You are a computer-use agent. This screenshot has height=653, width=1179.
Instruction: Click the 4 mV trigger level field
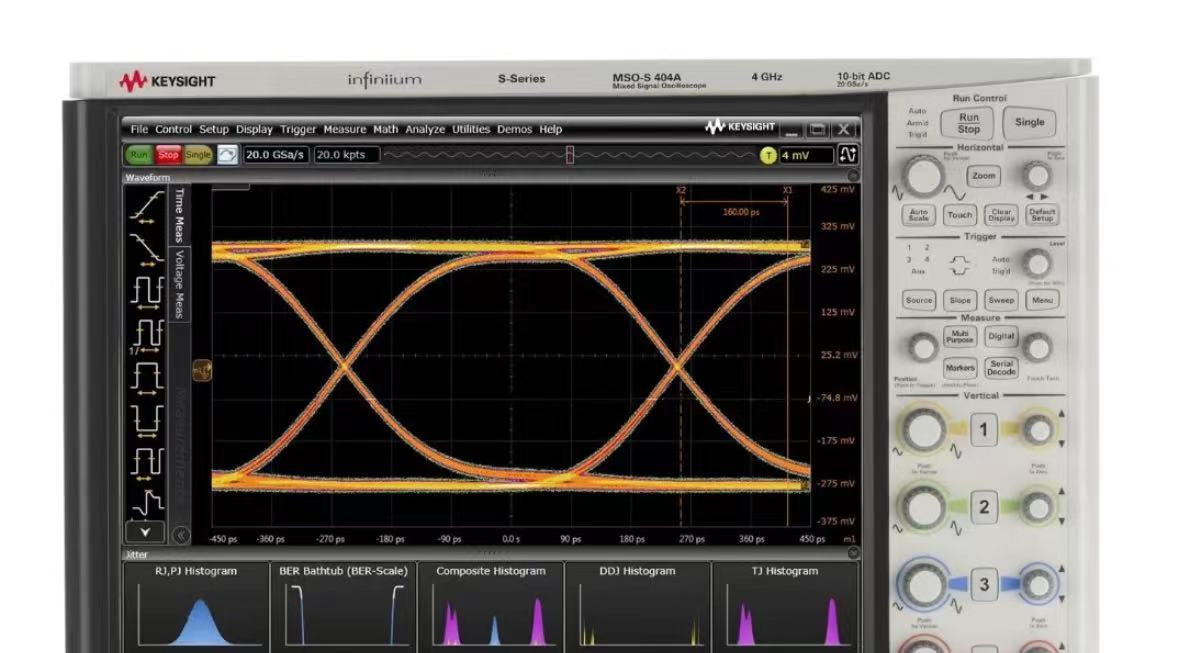pyautogui.click(x=806, y=156)
